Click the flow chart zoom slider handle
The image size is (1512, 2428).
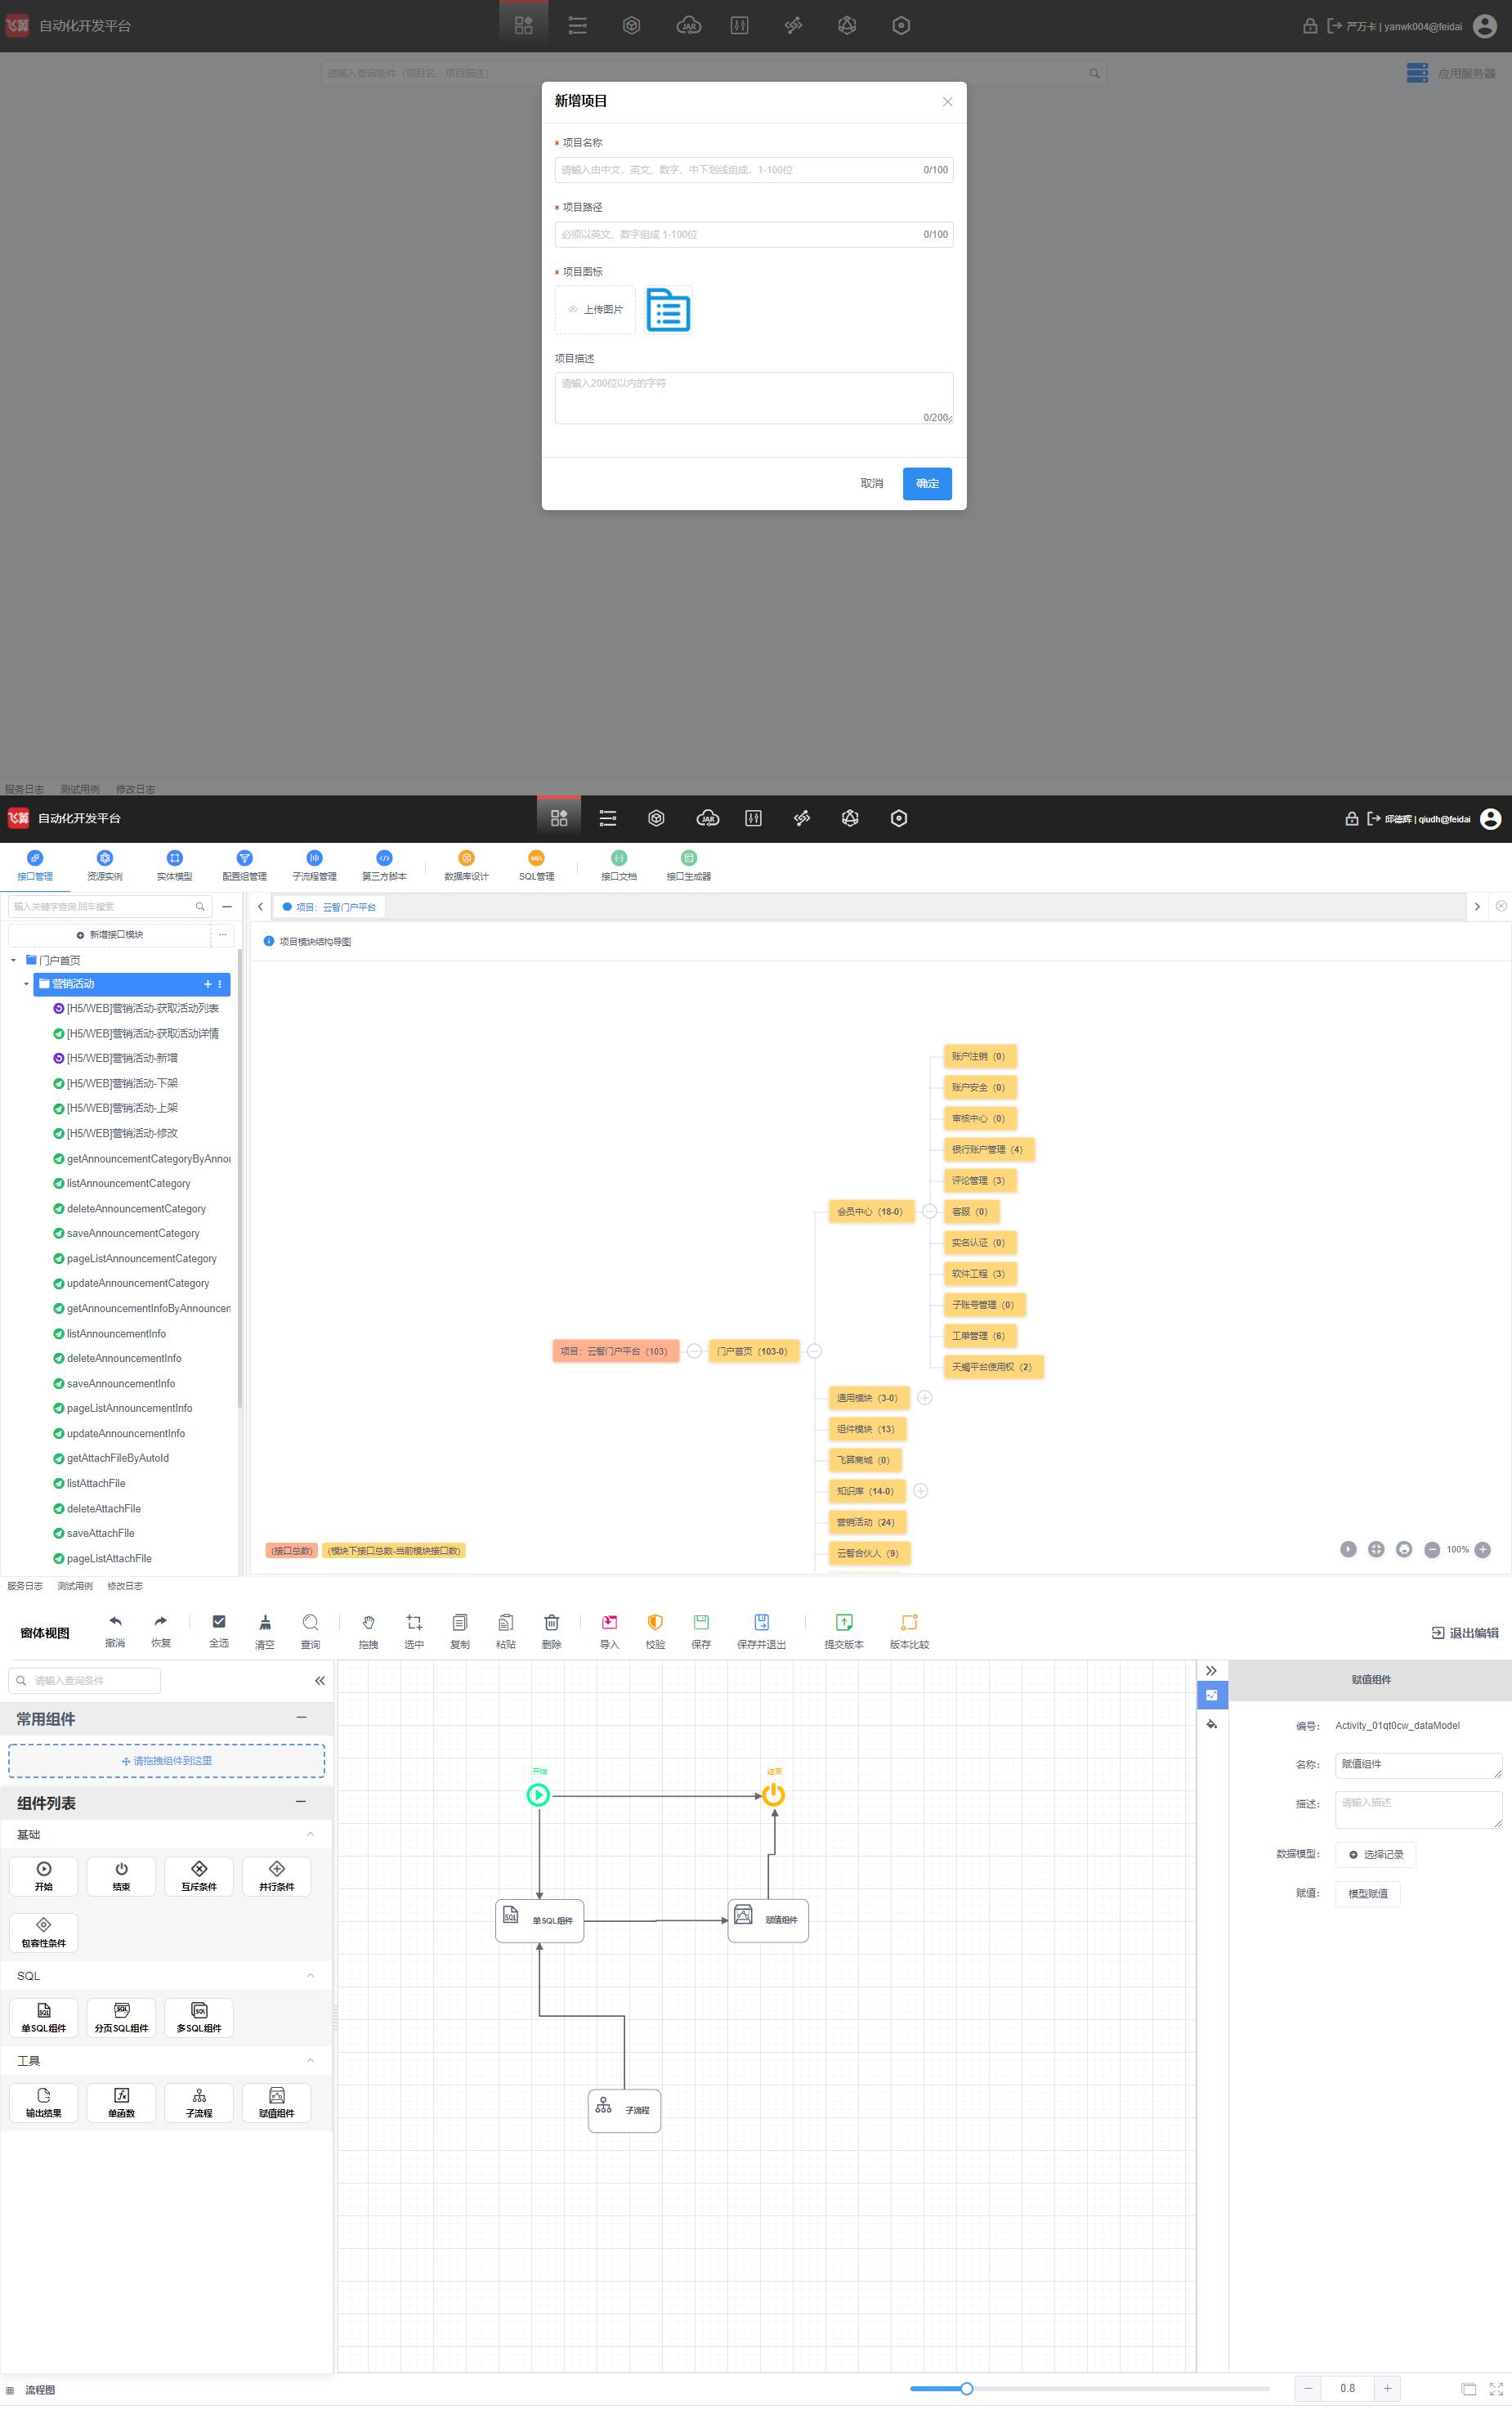(x=966, y=2388)
